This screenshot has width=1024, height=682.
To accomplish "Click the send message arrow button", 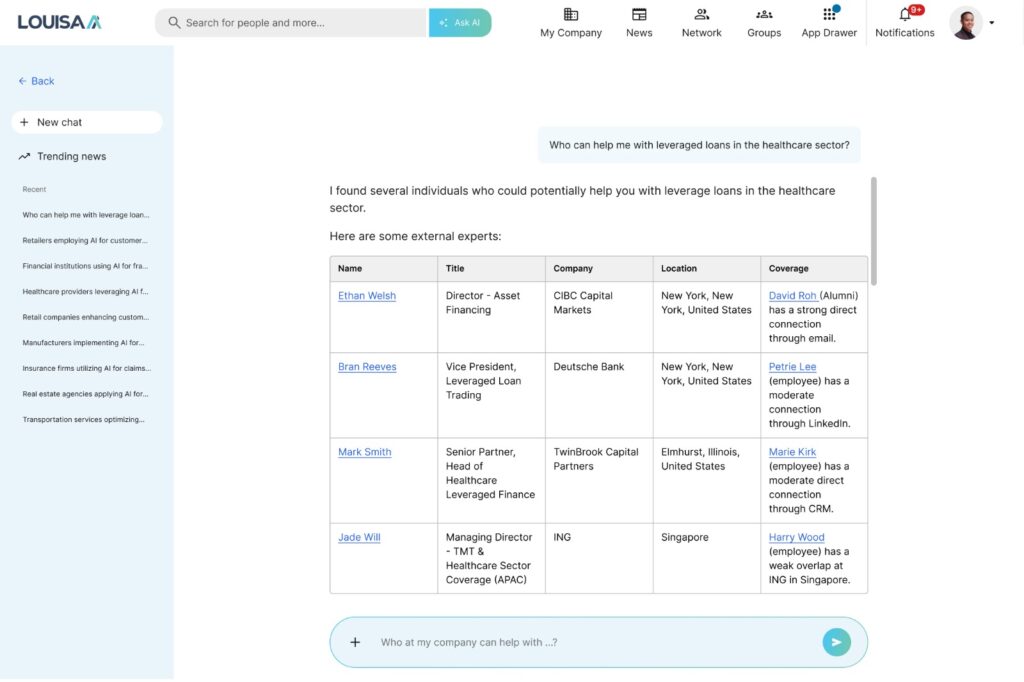I will point(836,642).
